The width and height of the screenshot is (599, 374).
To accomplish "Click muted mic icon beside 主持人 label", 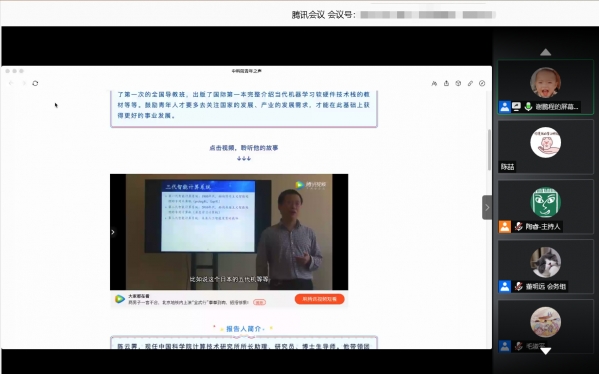I will (518, 227).
